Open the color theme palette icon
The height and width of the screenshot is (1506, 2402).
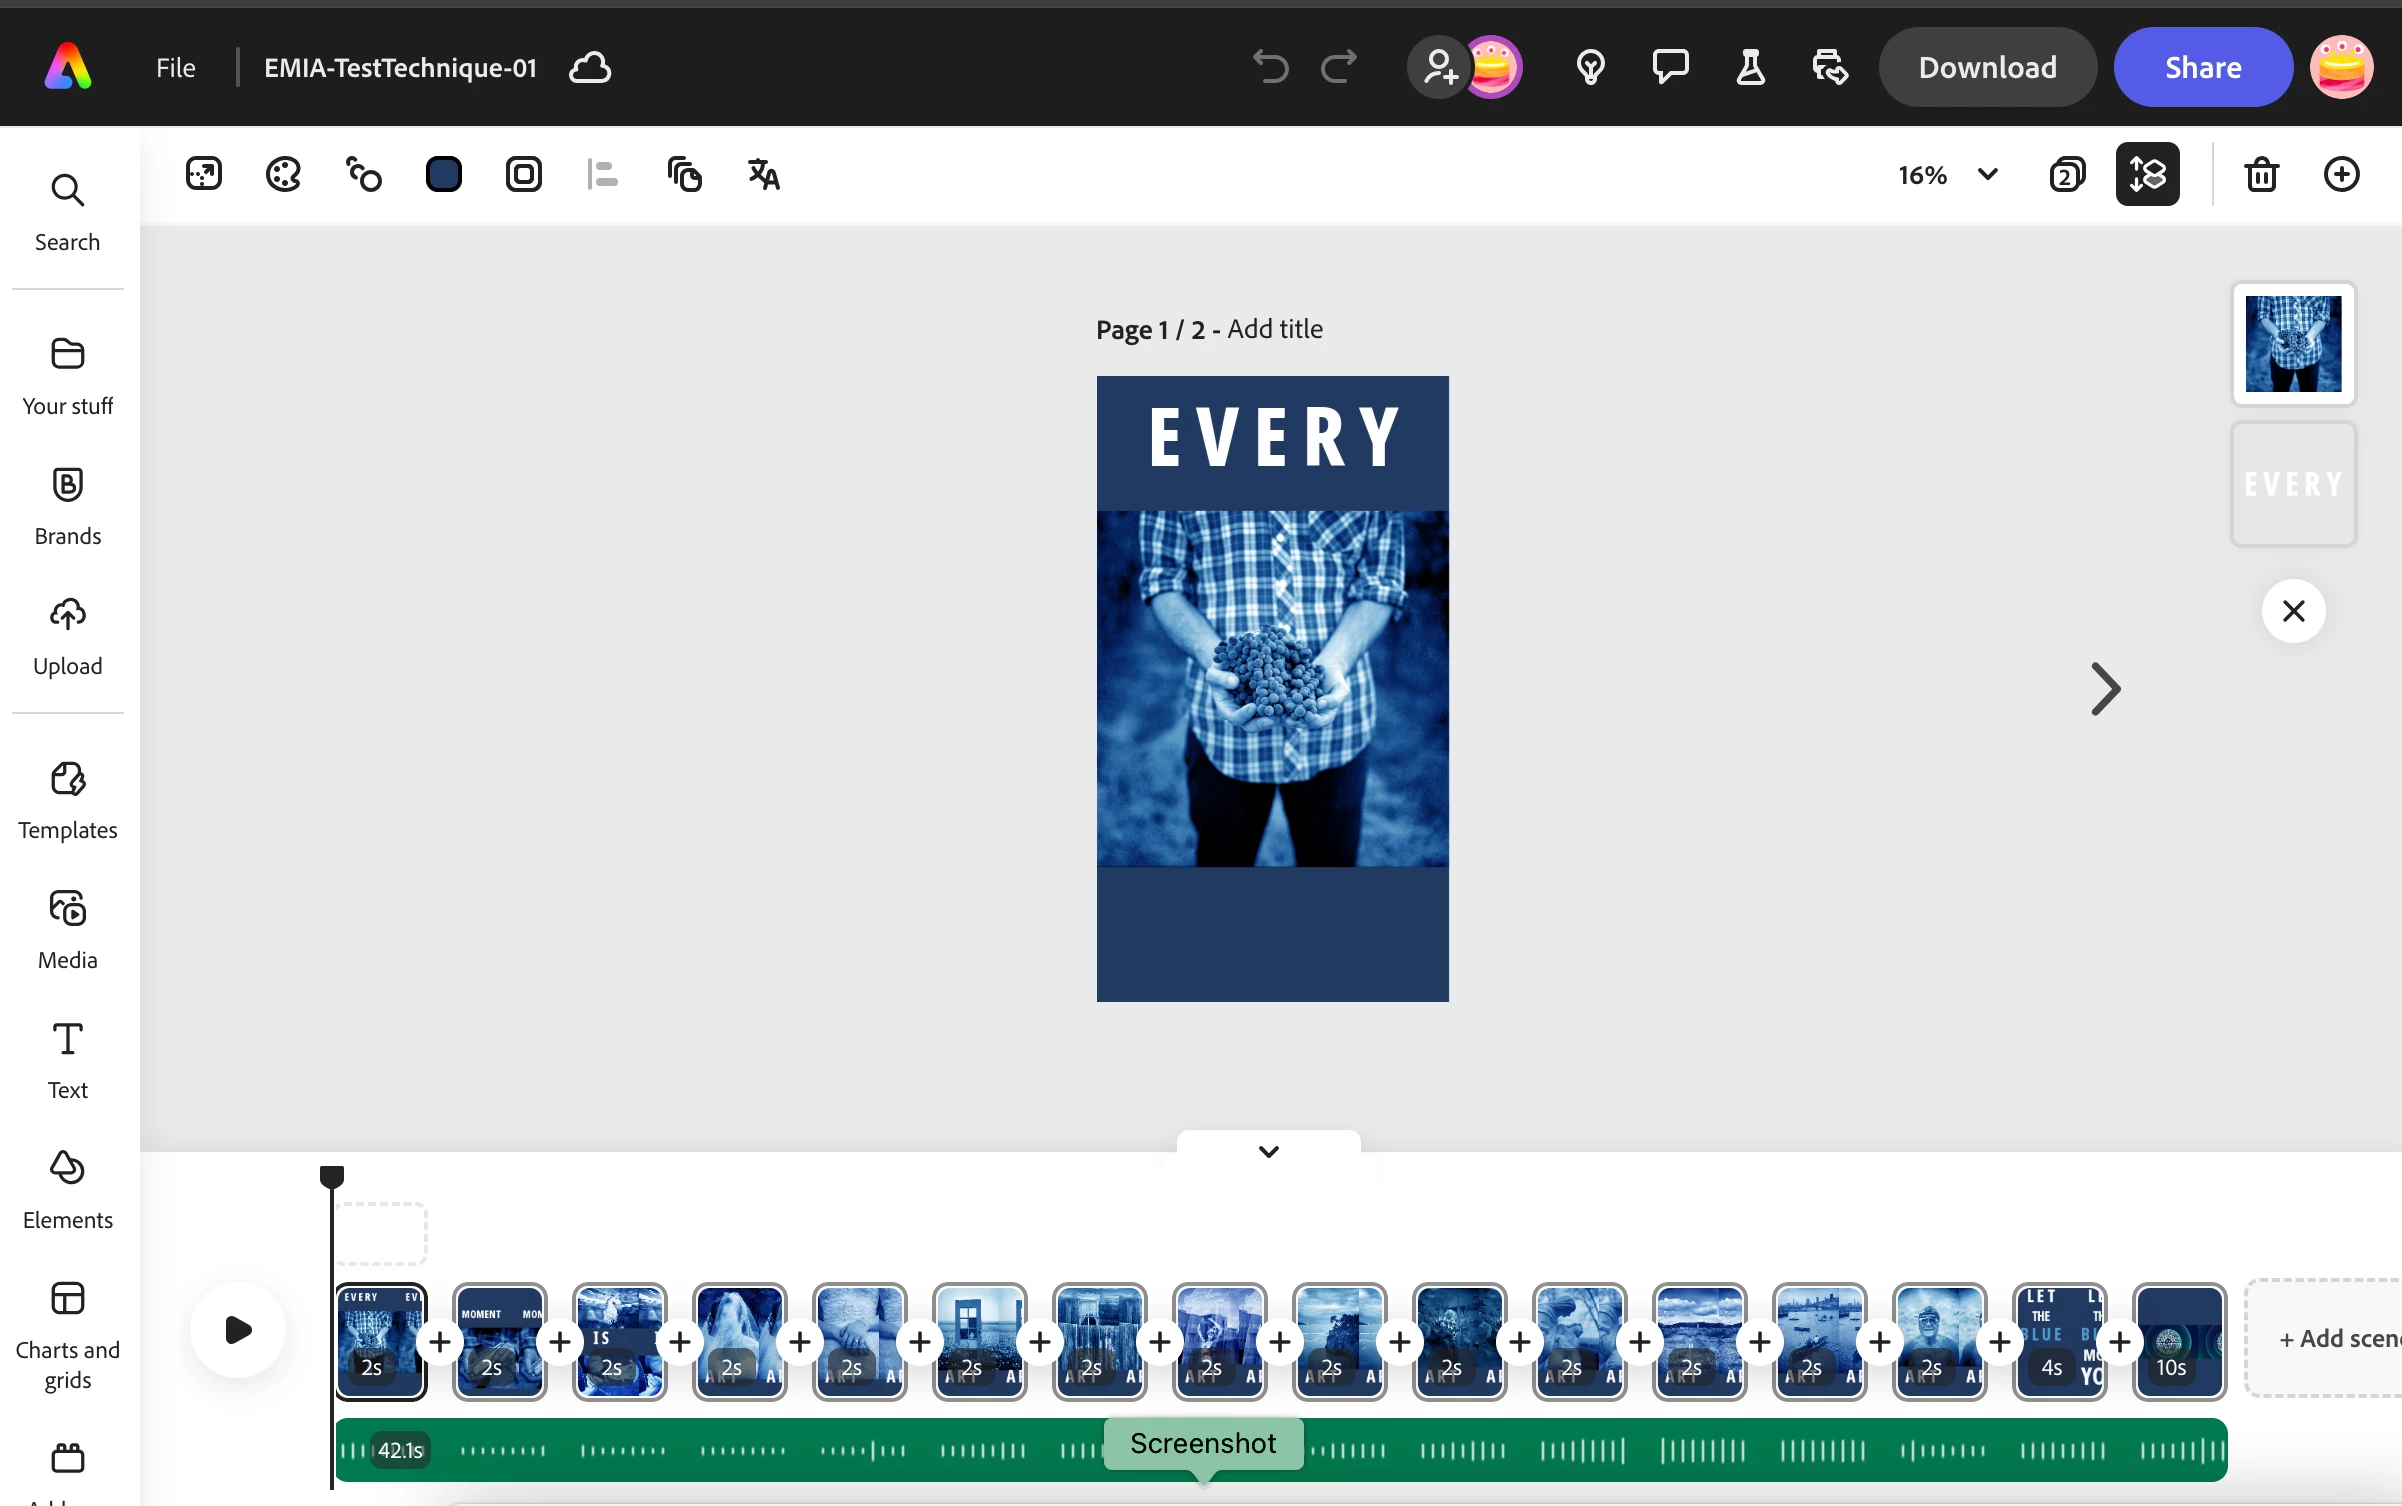(283, 175)
